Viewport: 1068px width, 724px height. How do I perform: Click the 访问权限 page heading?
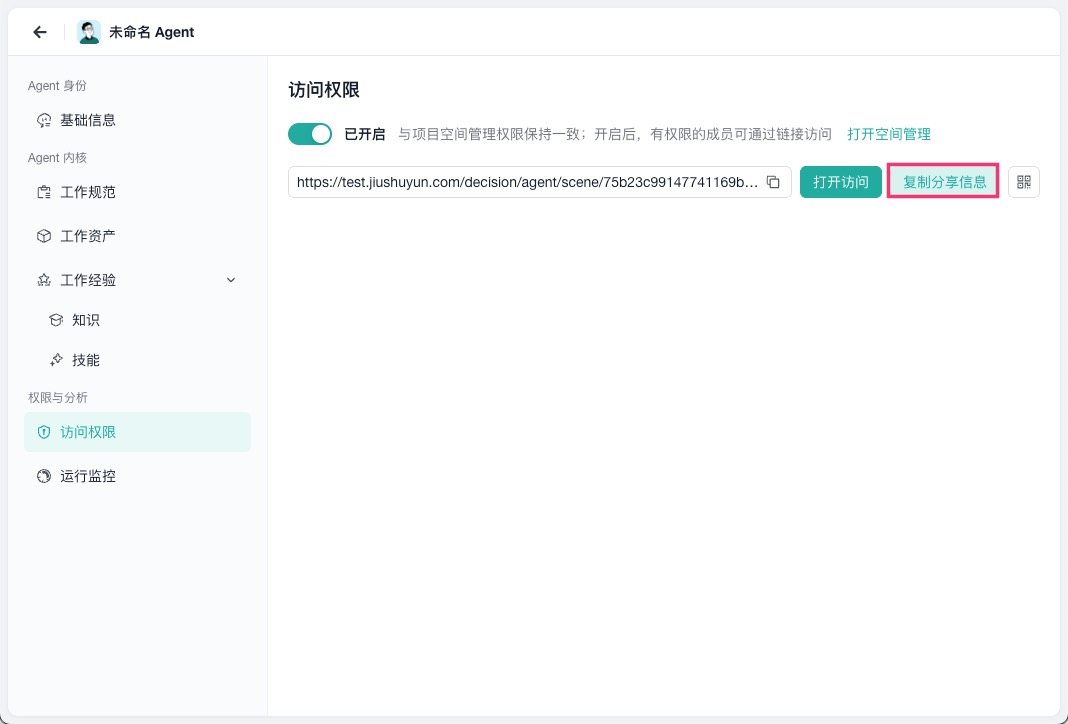point(324,90)
